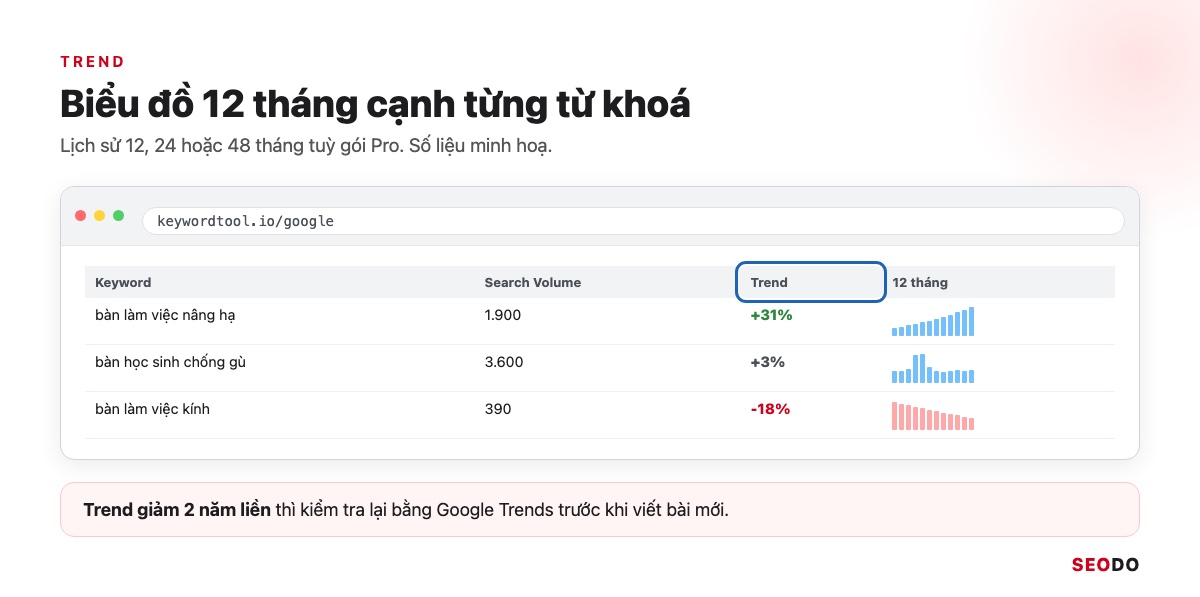Click the red close window dot

click(81, 216)
